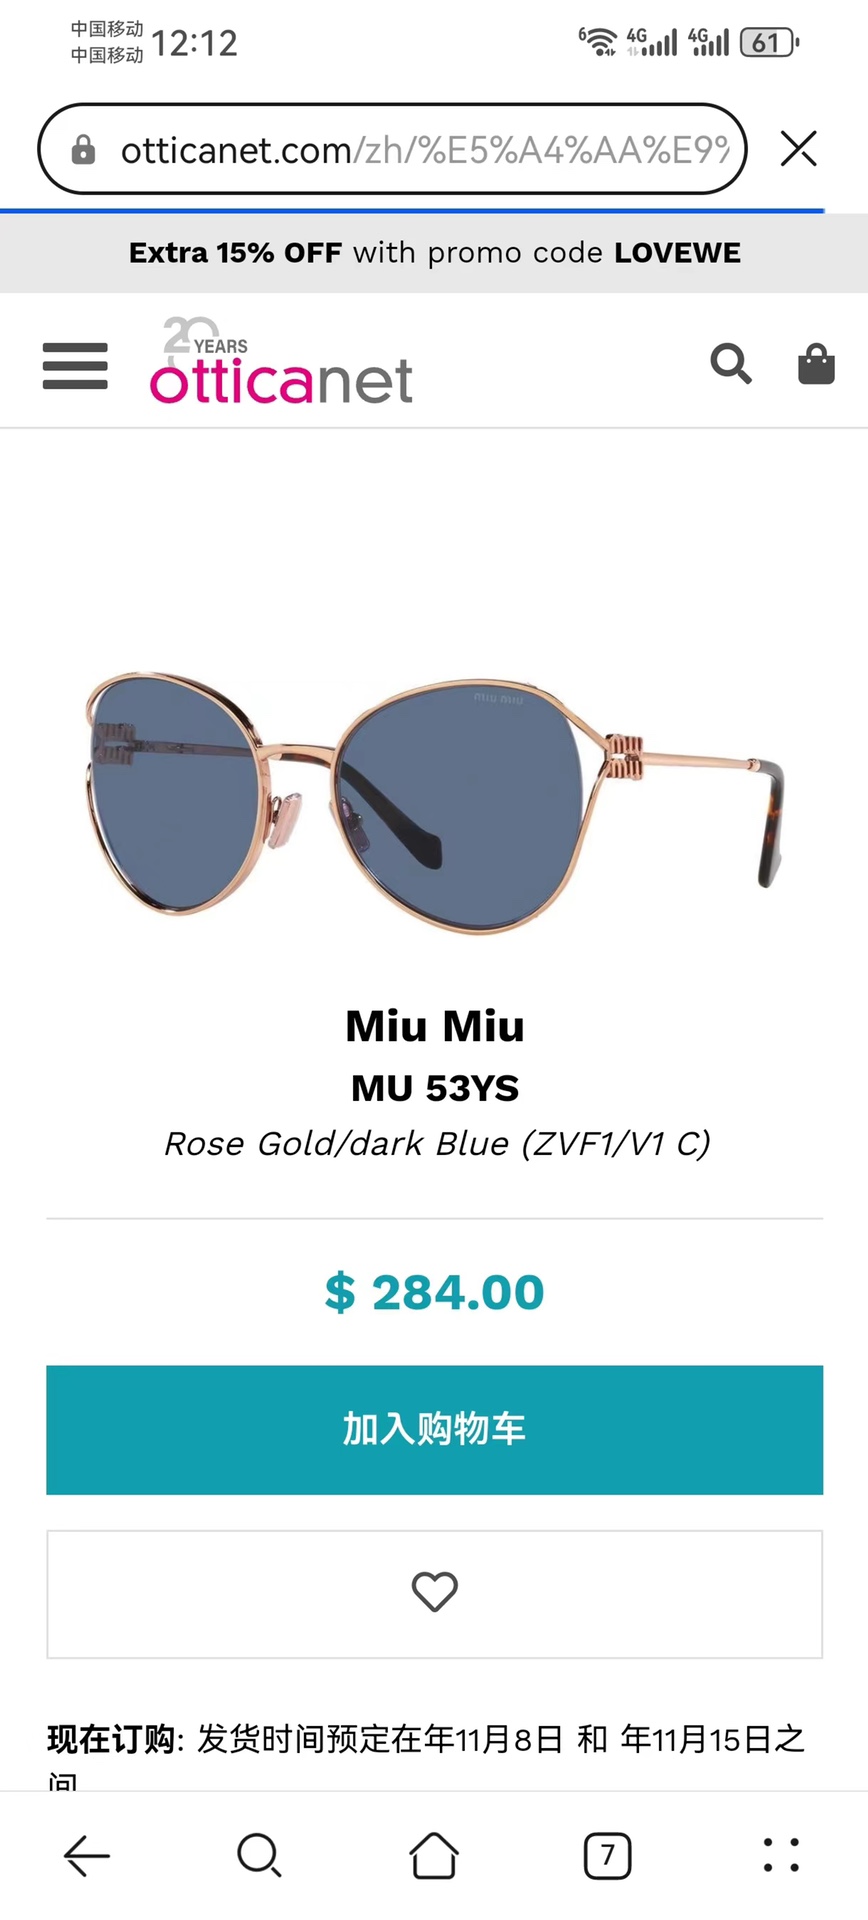Tap the $ 284.00 price

(x=434, y=1292)
